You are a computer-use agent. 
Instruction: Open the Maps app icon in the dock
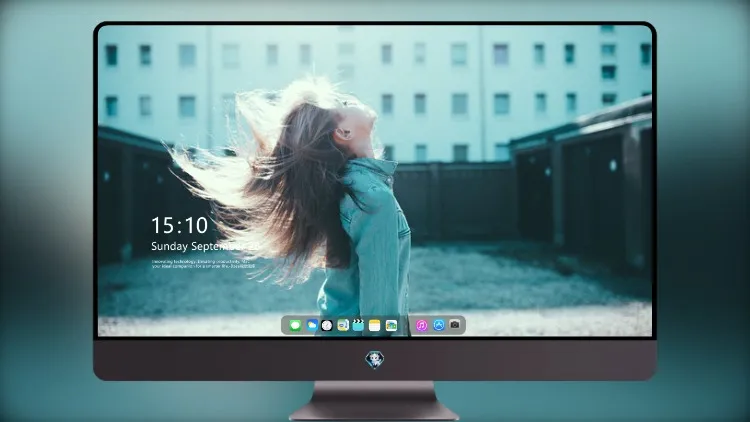[342, 325]
